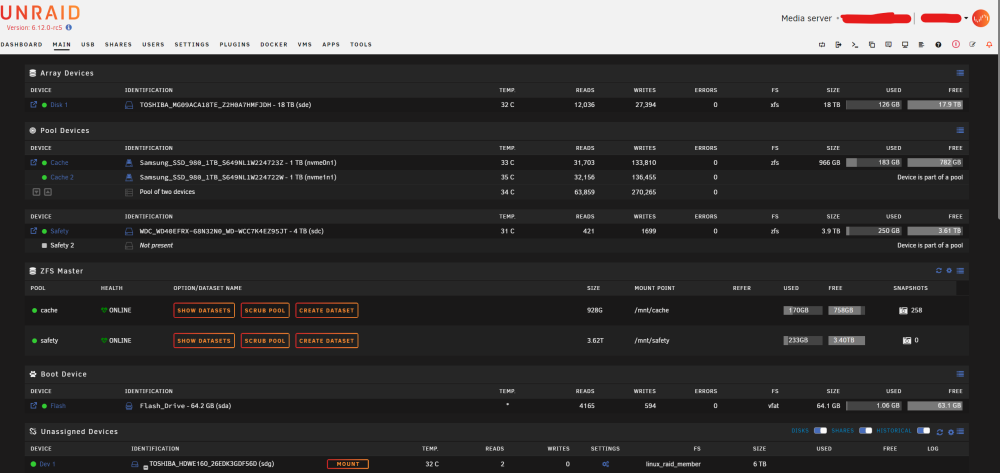Viewport: 1000px width, 473px height.
Task: Select the MAIN tab
Action: [x=62, y=45]
